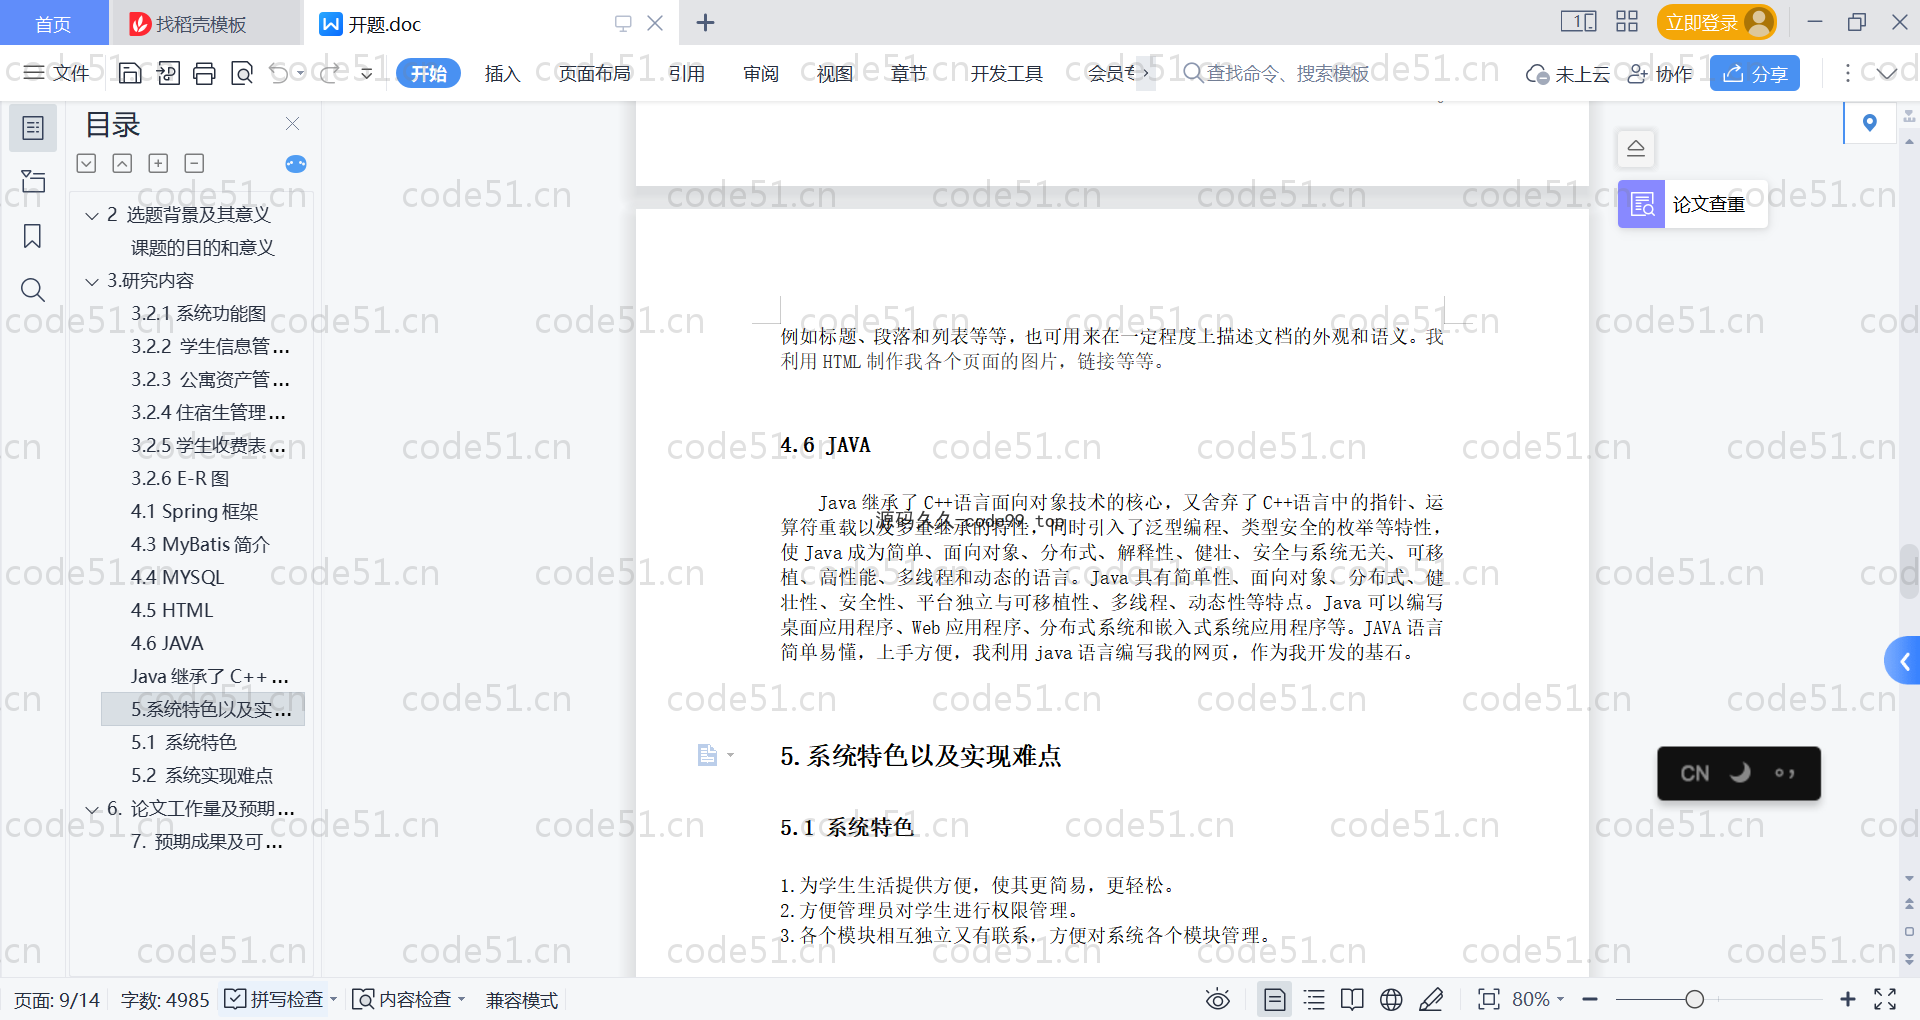Click the writing mode pen icon
This screenshot has height=1020, width=1920.
point(1431,999)
